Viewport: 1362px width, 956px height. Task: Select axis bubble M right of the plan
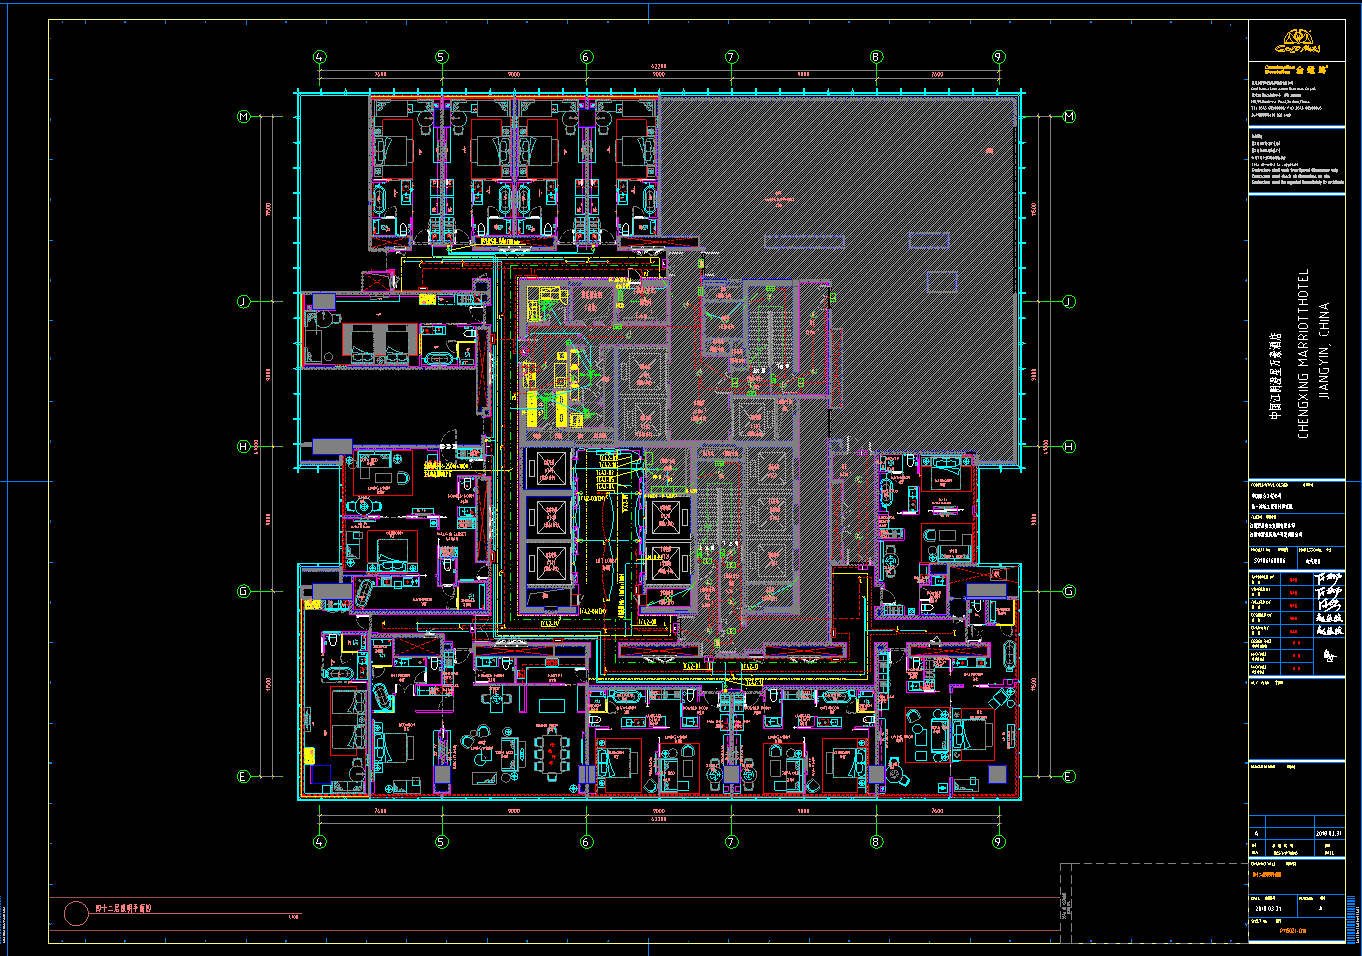click(1069, 117)
